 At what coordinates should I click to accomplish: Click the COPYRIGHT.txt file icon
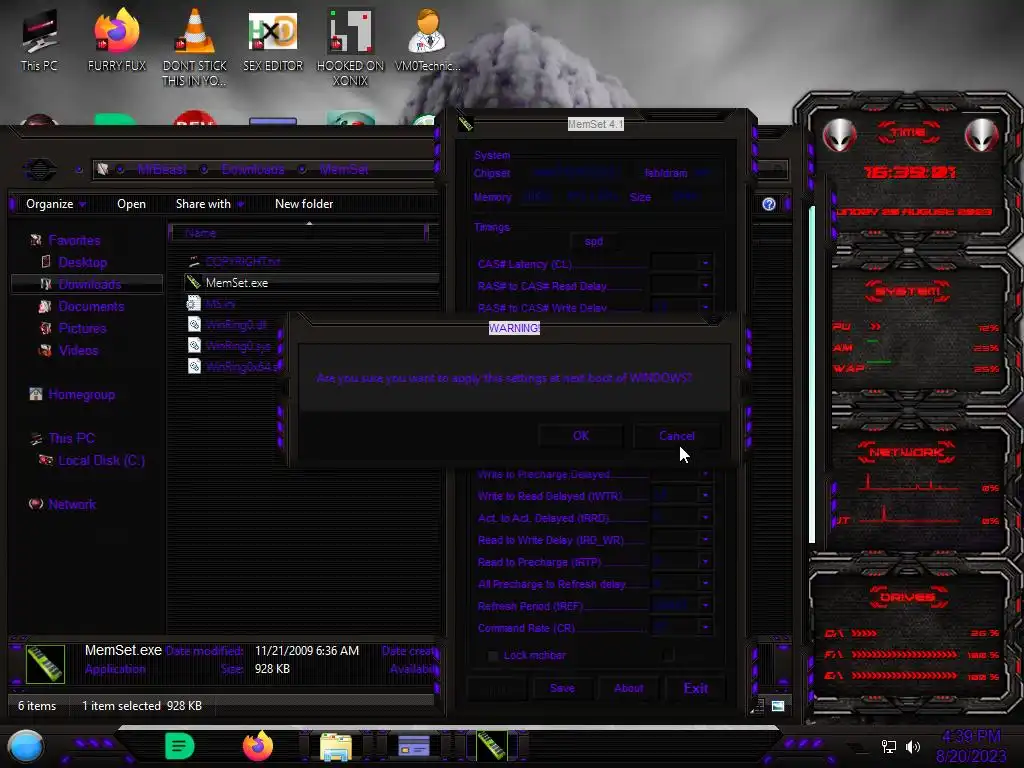[x=193, y=261]
